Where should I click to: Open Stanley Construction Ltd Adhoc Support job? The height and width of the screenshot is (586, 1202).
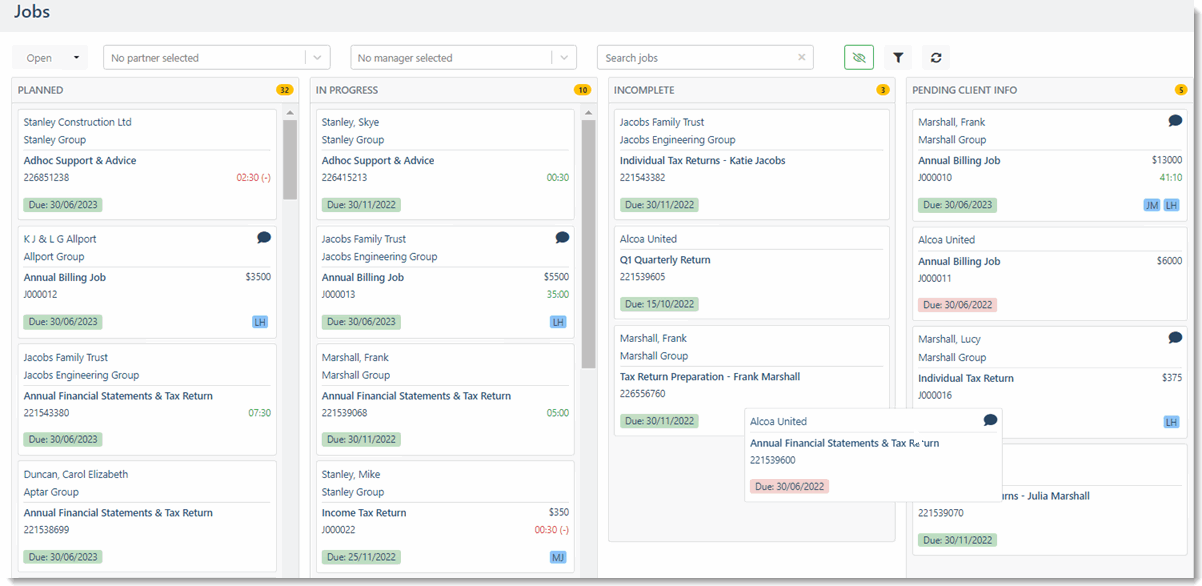pos(80,161)
